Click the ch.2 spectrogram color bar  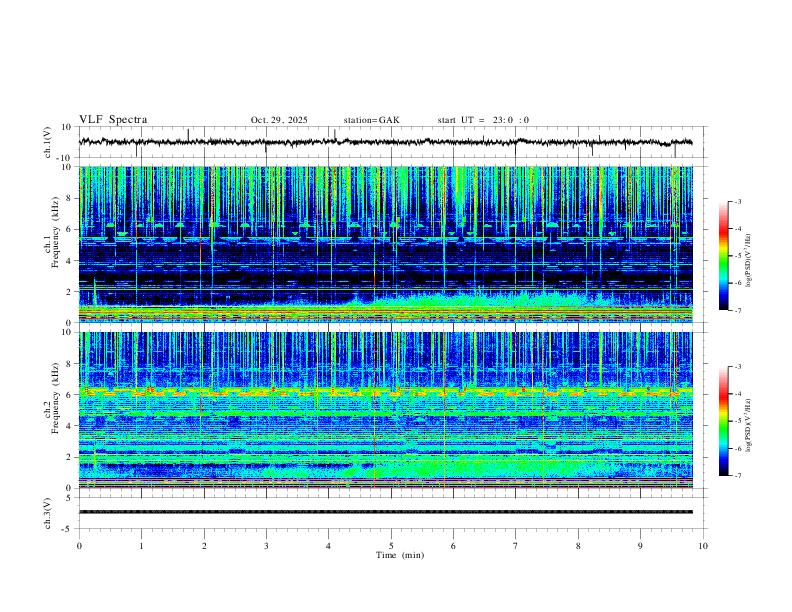pyautogui.click(x=723, y=421)
